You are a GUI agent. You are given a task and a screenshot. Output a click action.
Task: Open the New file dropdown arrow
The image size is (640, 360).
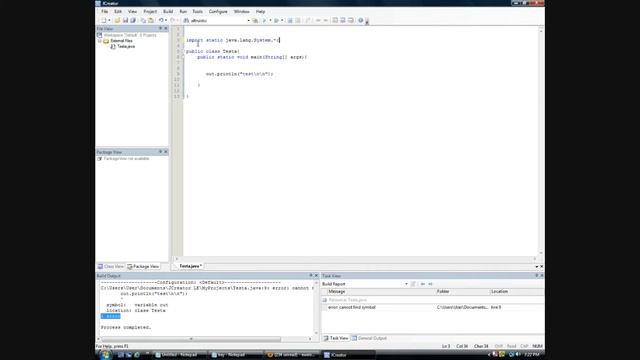109,20
